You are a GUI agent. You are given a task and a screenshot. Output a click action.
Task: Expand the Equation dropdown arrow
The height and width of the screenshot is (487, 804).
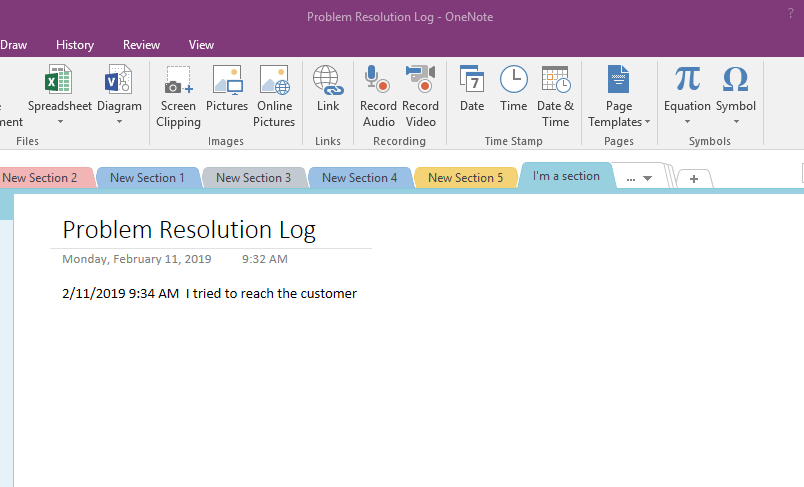pos(687,122)
